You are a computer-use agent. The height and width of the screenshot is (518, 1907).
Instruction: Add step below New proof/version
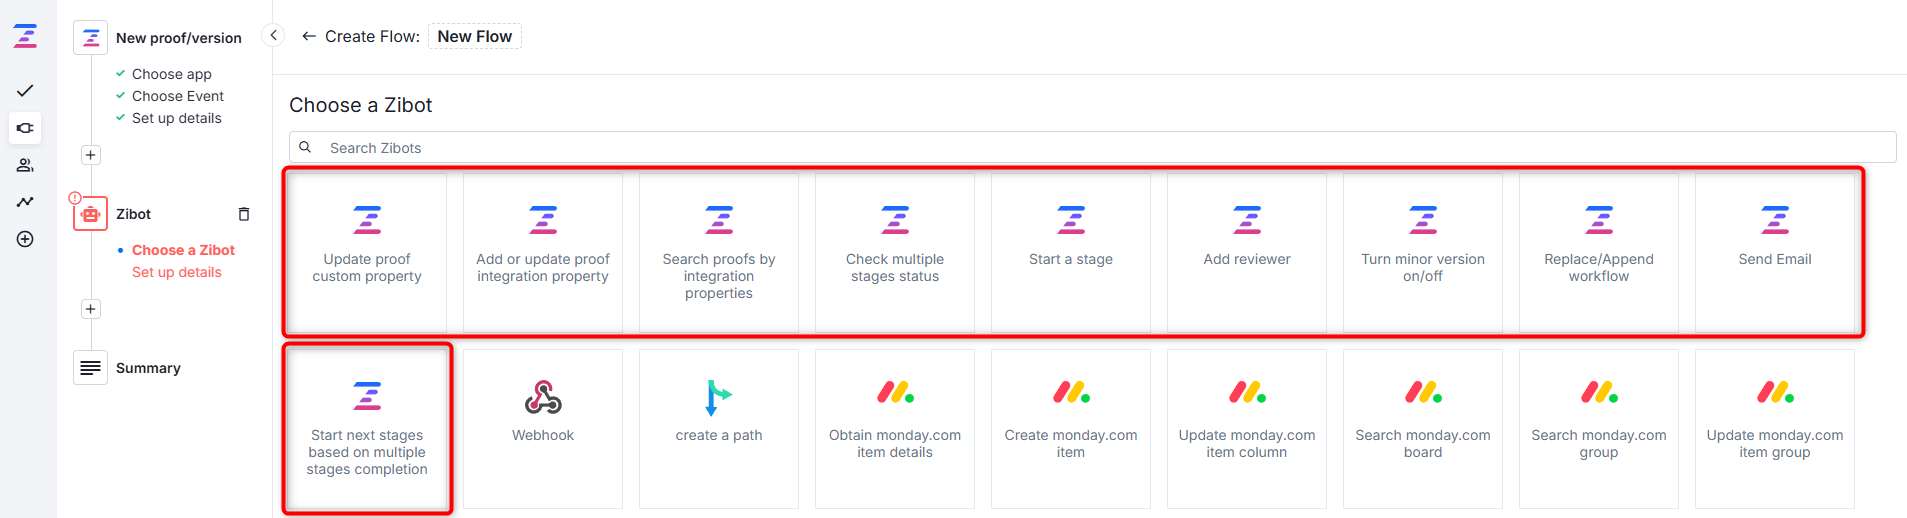(91, 155)
